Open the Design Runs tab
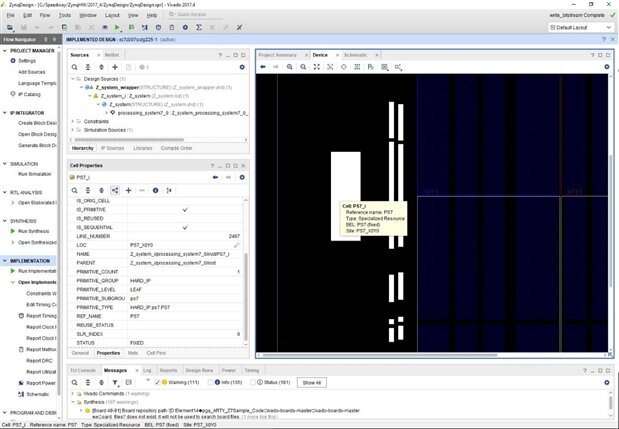Screen dimensions: 619x429 (199, 370)
